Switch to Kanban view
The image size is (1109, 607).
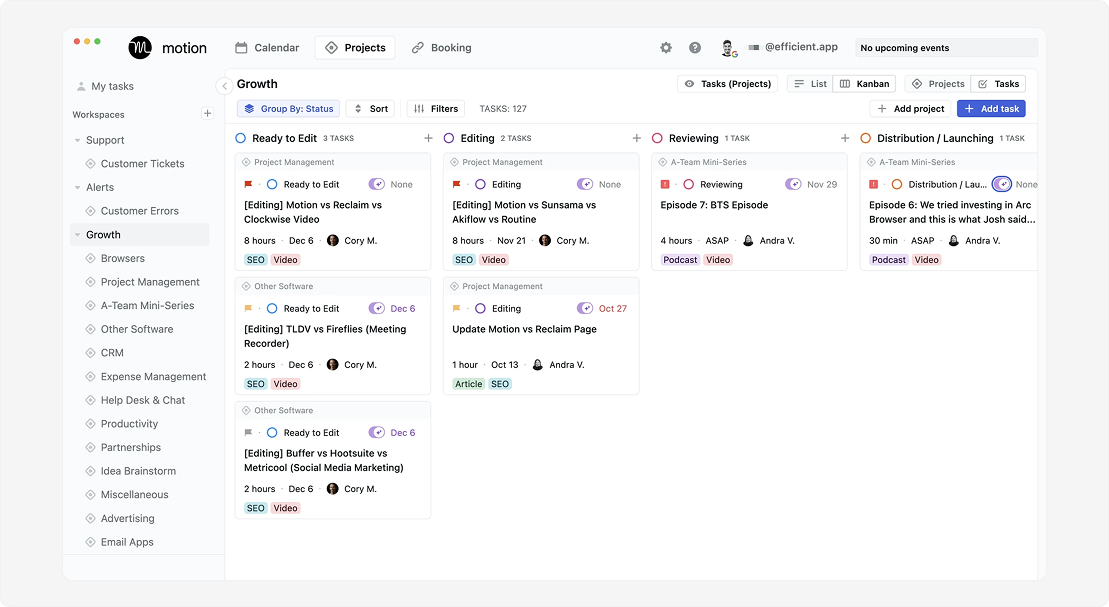click(864, 83)
